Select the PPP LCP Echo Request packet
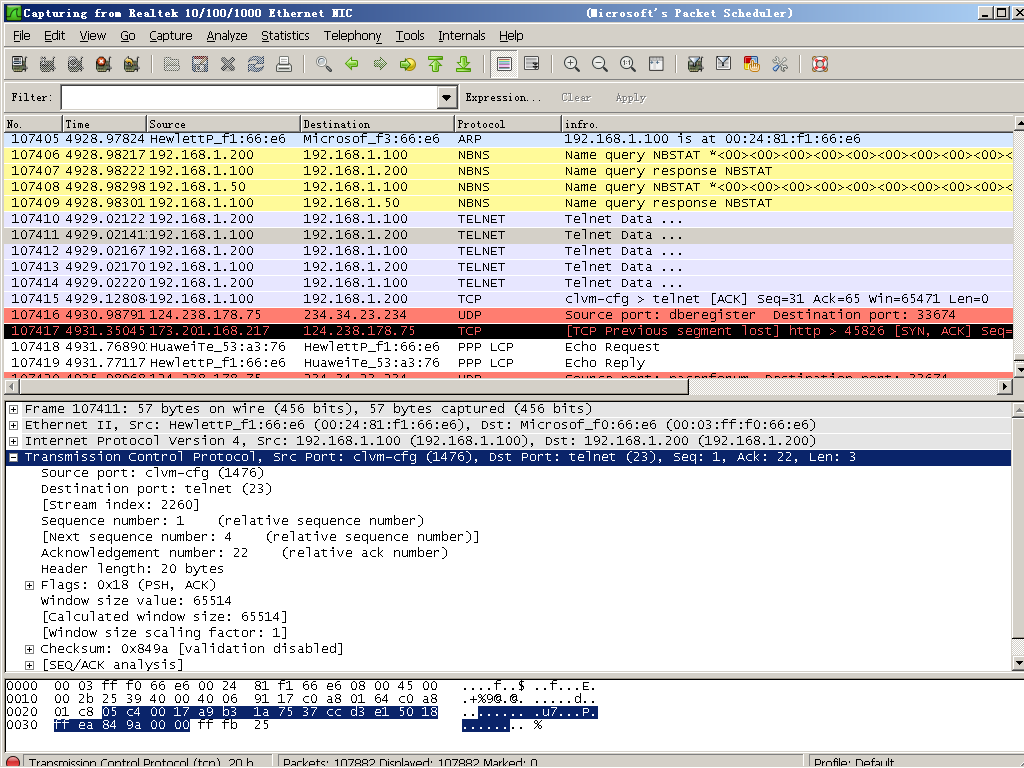 [x=509, y=347]
